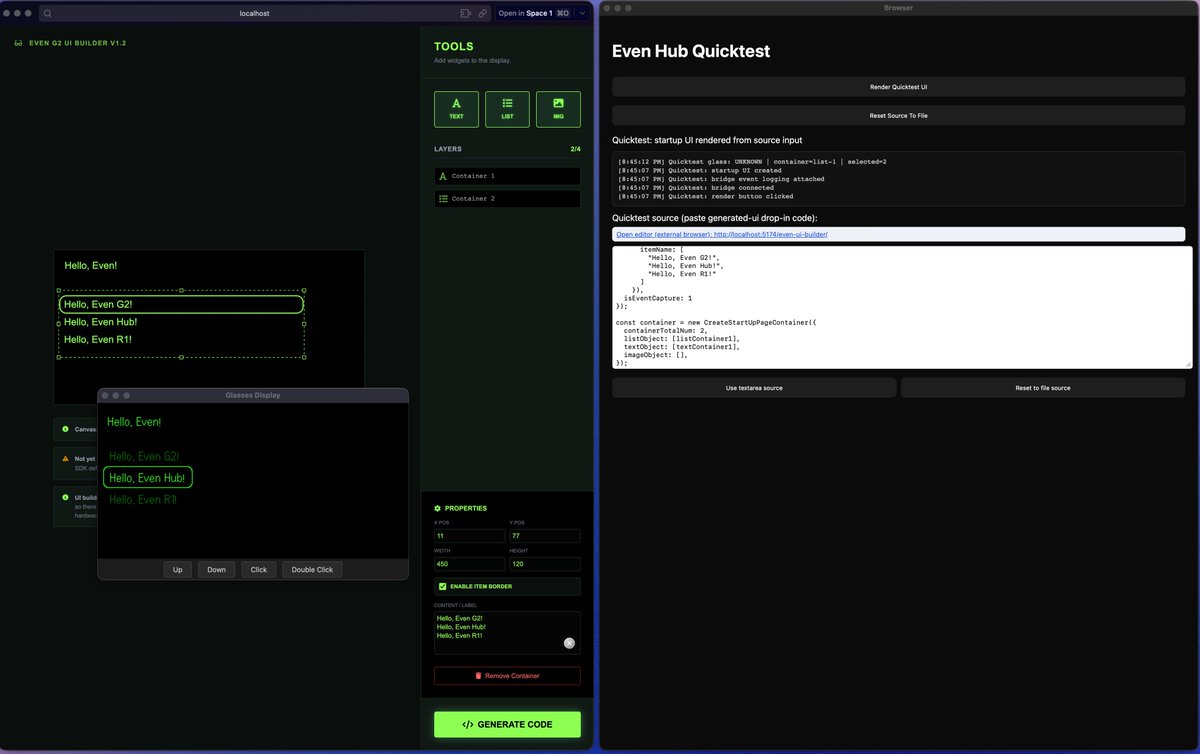Viewport: 1200px width, 754px height.
Task: Select Container 1 text layer
Action: [507, 176]
